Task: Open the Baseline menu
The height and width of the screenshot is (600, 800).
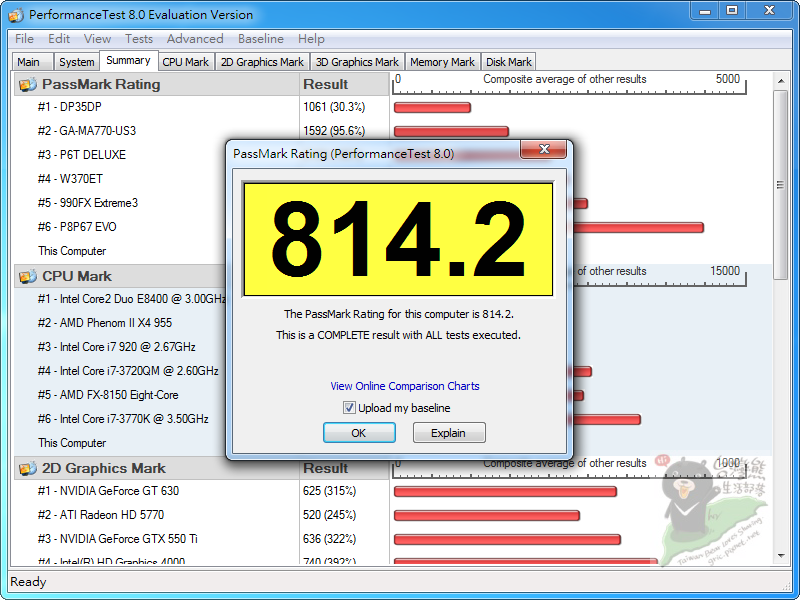Action: click(x=260, y=39)
